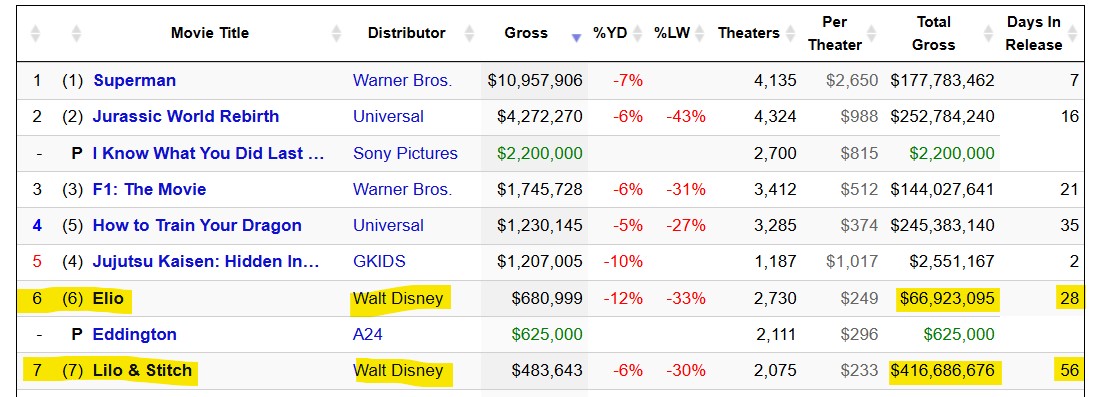The width and height of the screenshot is (1107, 397).
Task: Open Jujutsu Kaisen: Hidden Inventory link
Action: pos(206,262)
